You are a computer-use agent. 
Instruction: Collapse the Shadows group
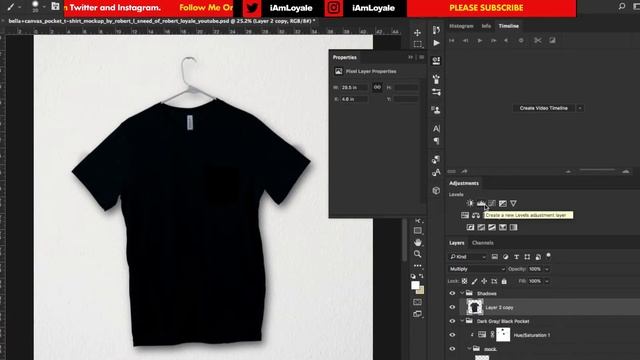(462, 293)
